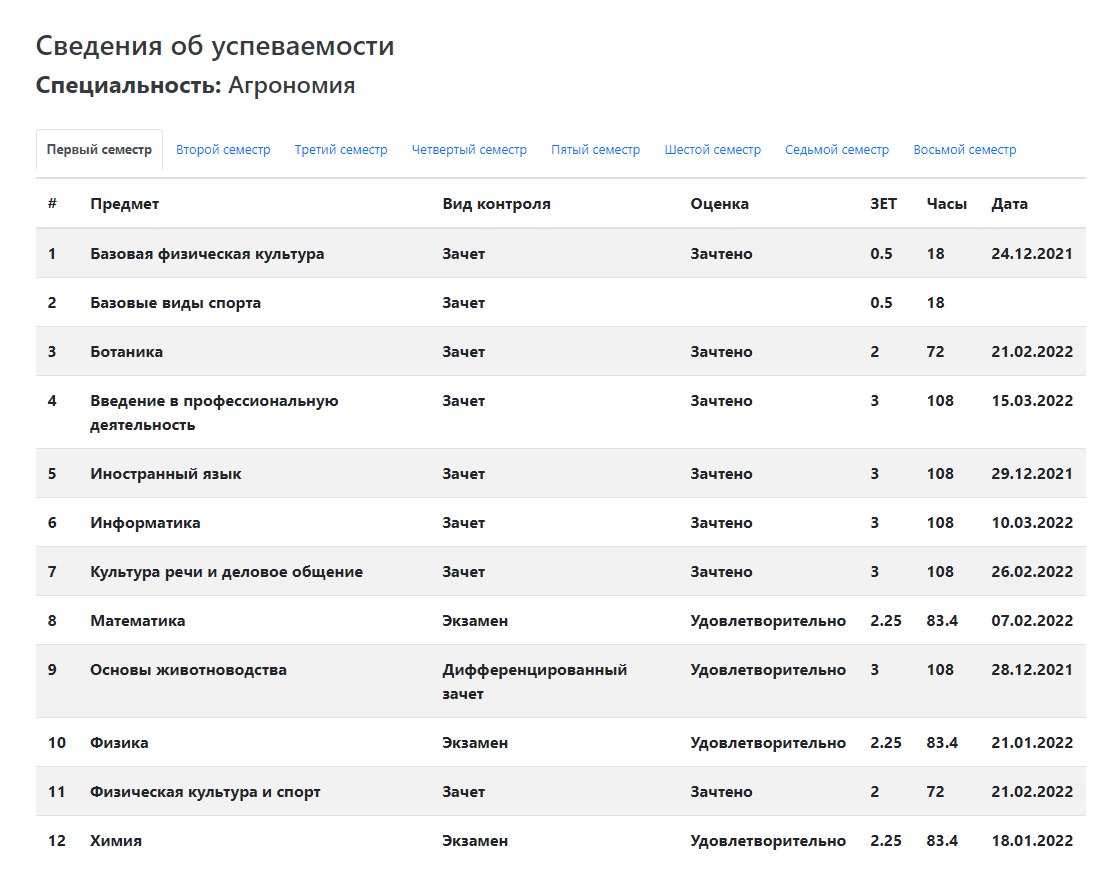Click the Базовые виды спорта row
The image size is (1114, 879).
[x=561, y=303]
